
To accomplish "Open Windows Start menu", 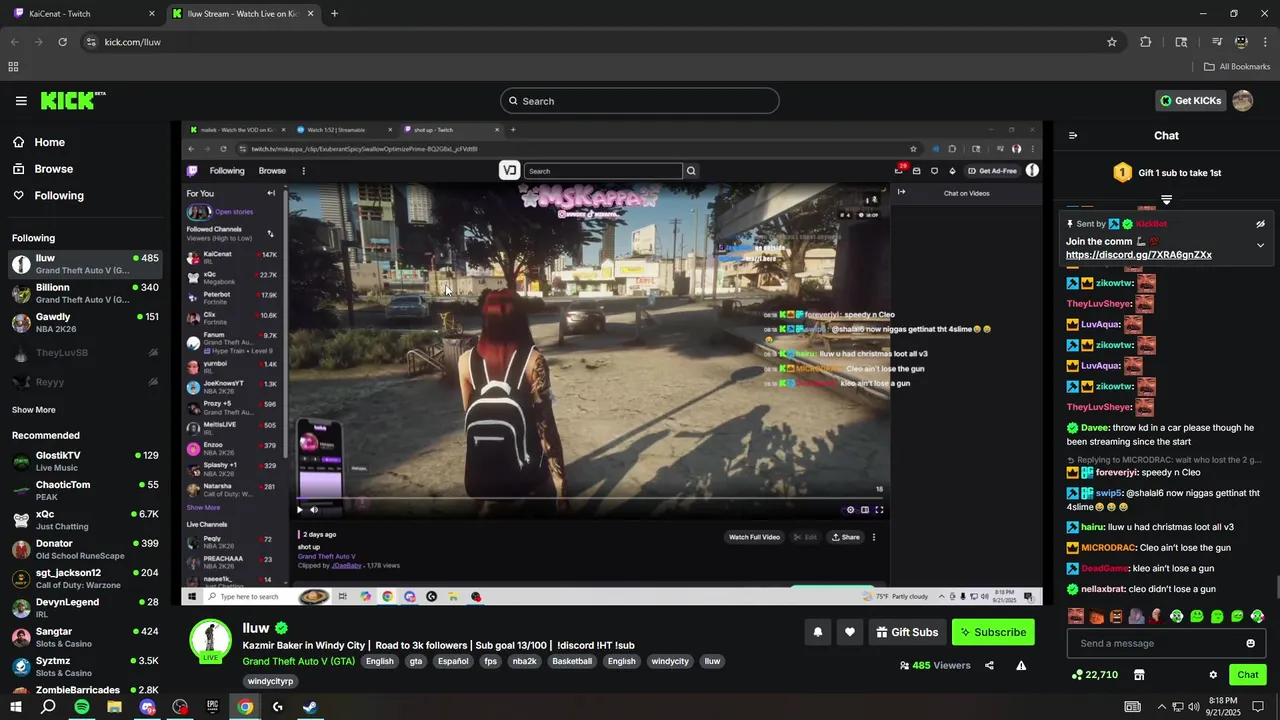I will [16, 707].
